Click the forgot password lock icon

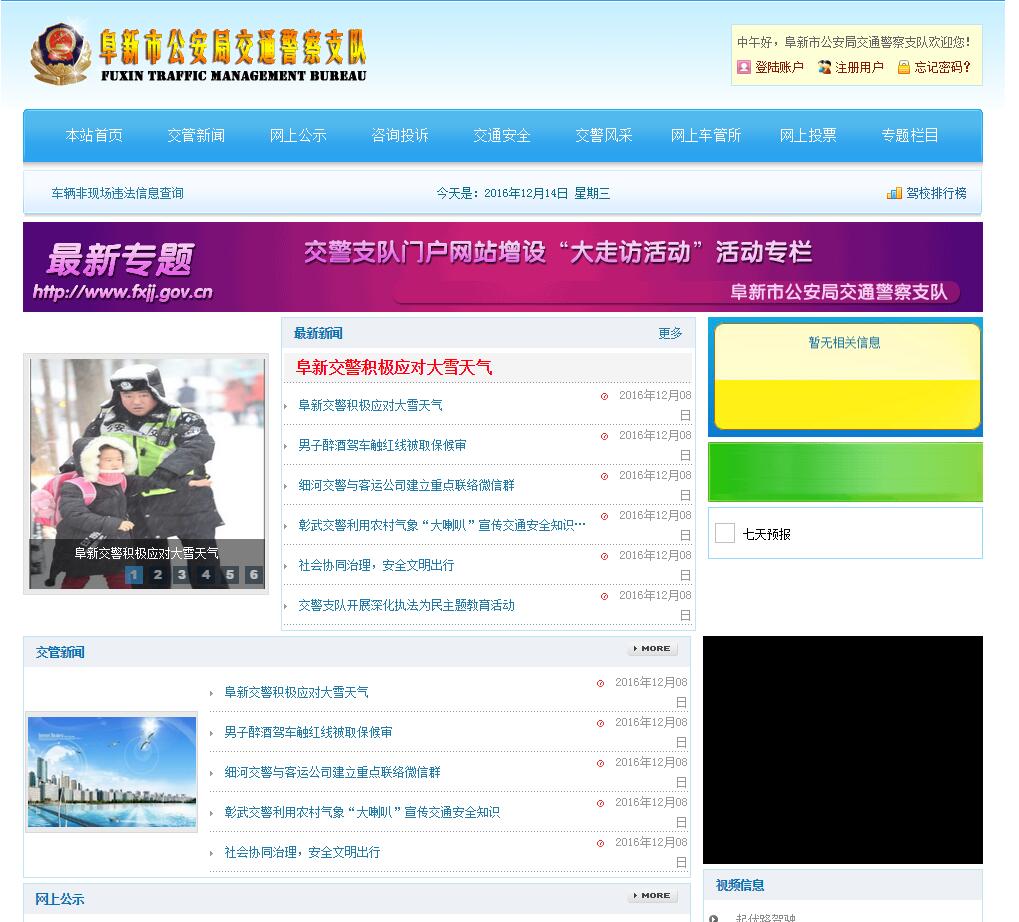click(903, 67)
